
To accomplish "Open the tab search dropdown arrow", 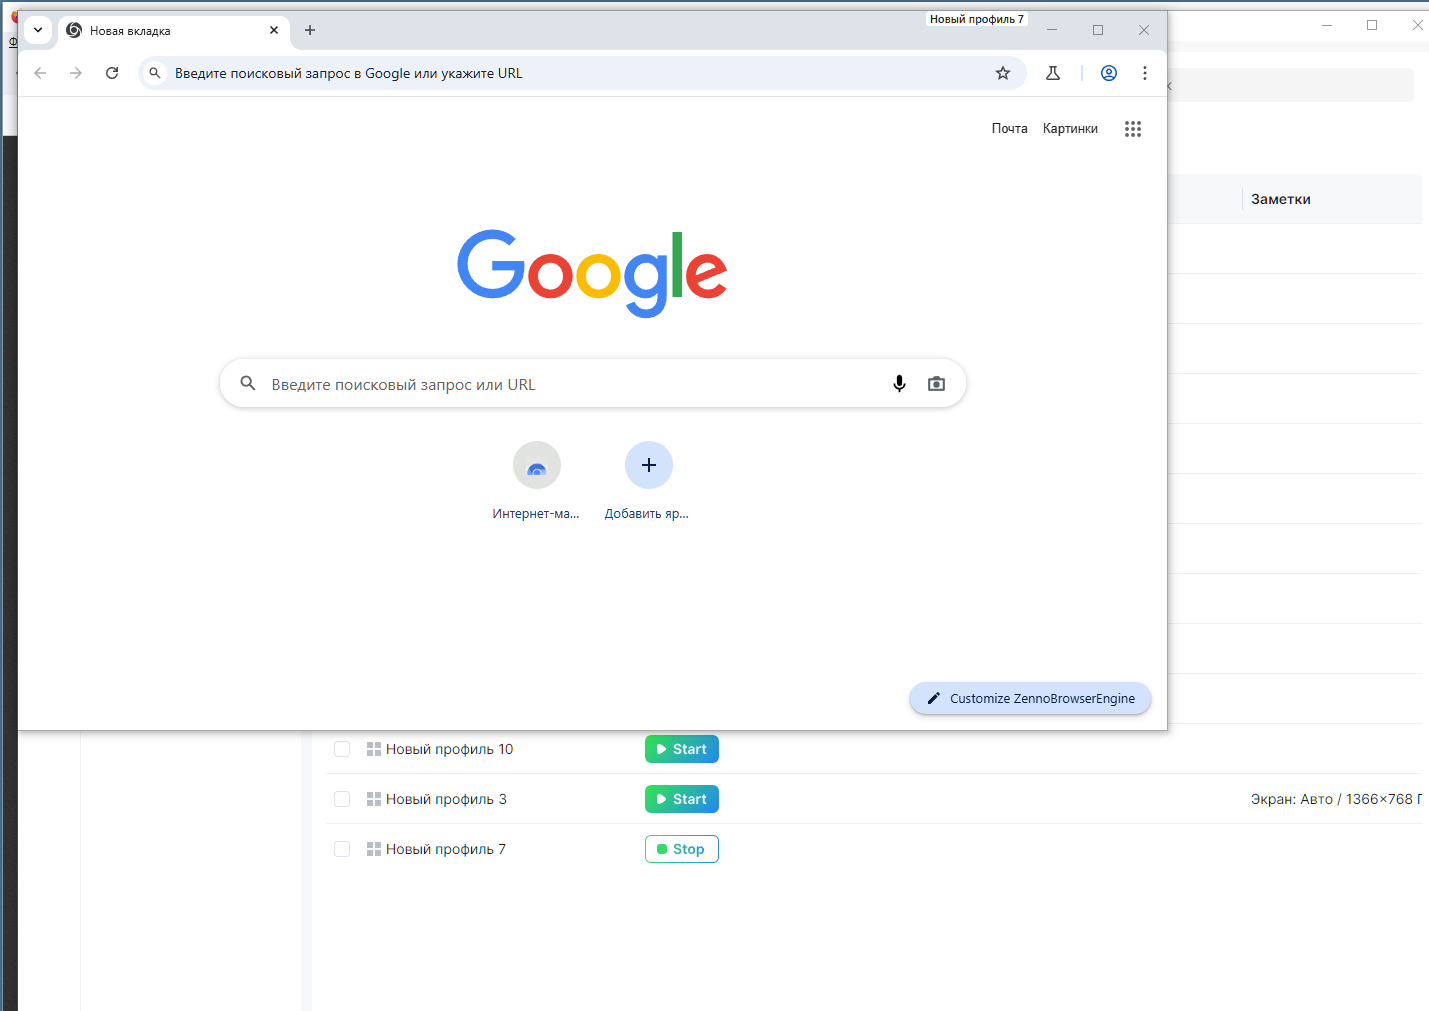I will coord(38,30).
